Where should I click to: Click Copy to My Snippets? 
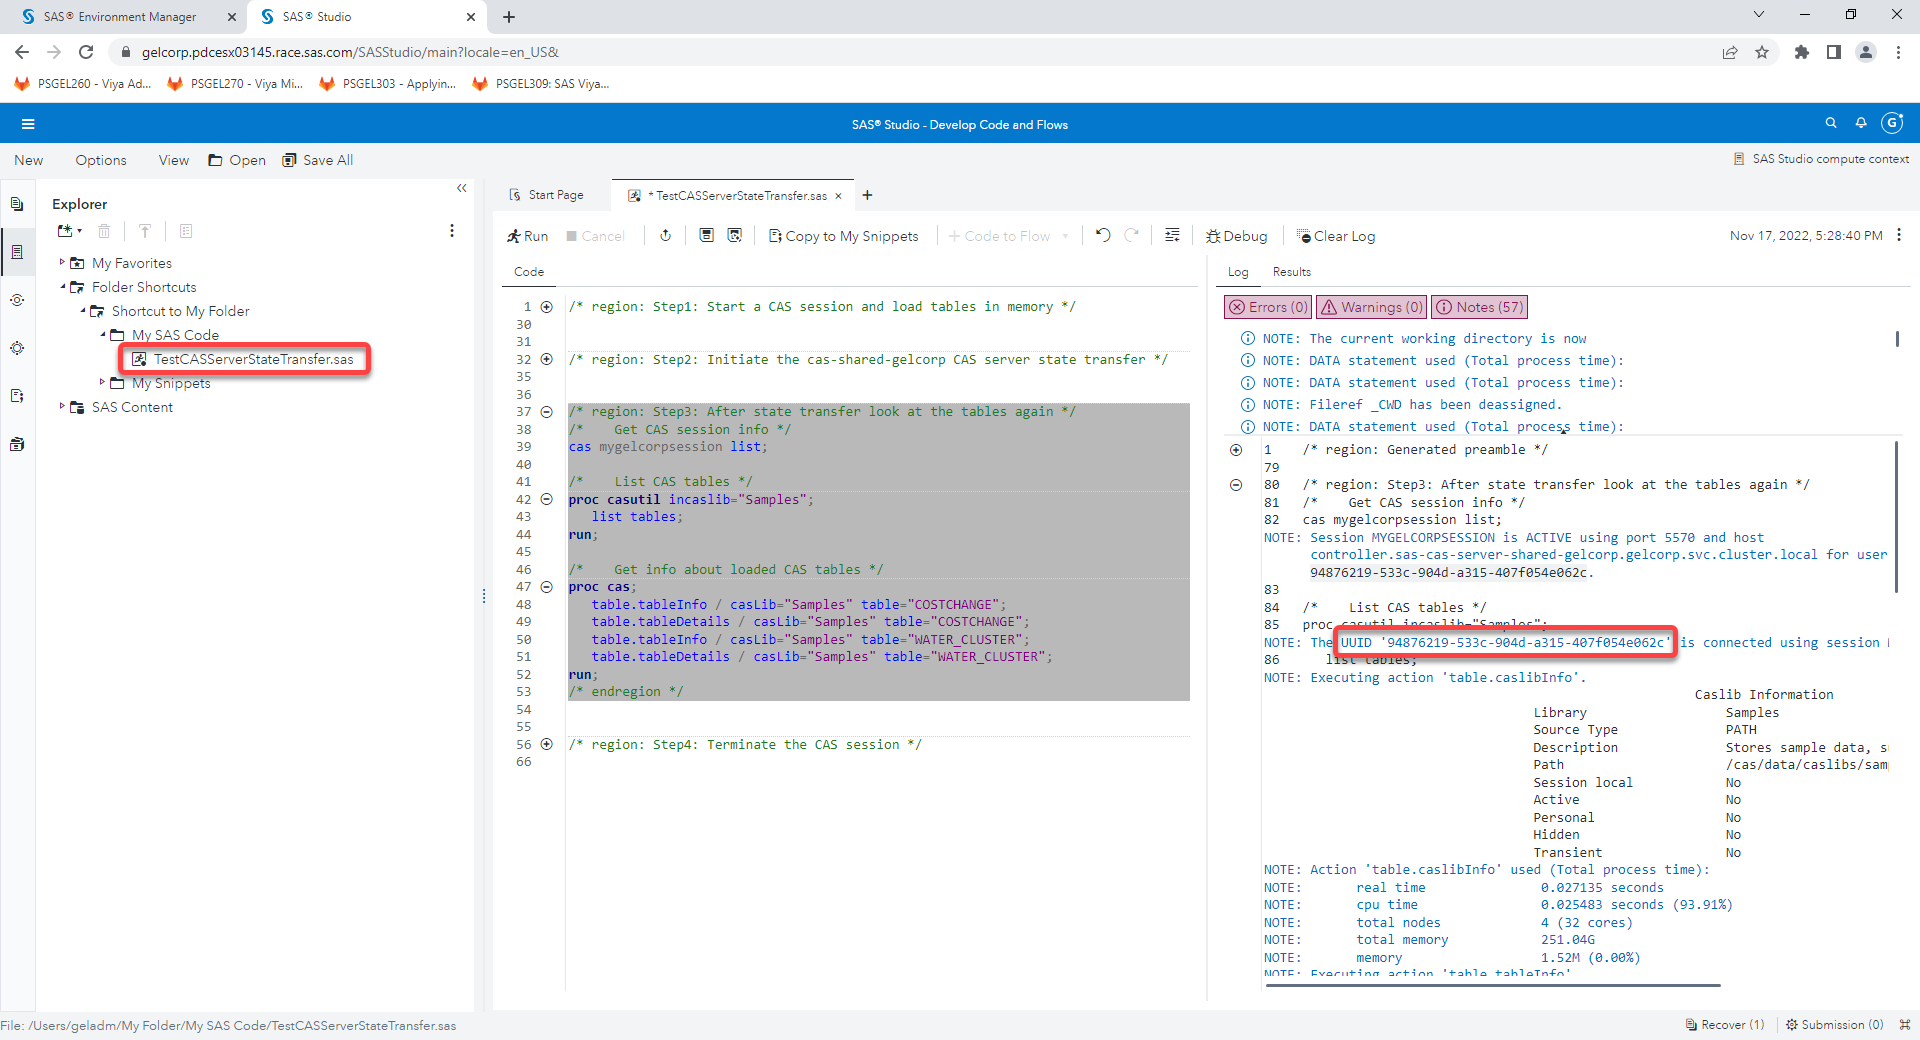(x=843, y=236)
